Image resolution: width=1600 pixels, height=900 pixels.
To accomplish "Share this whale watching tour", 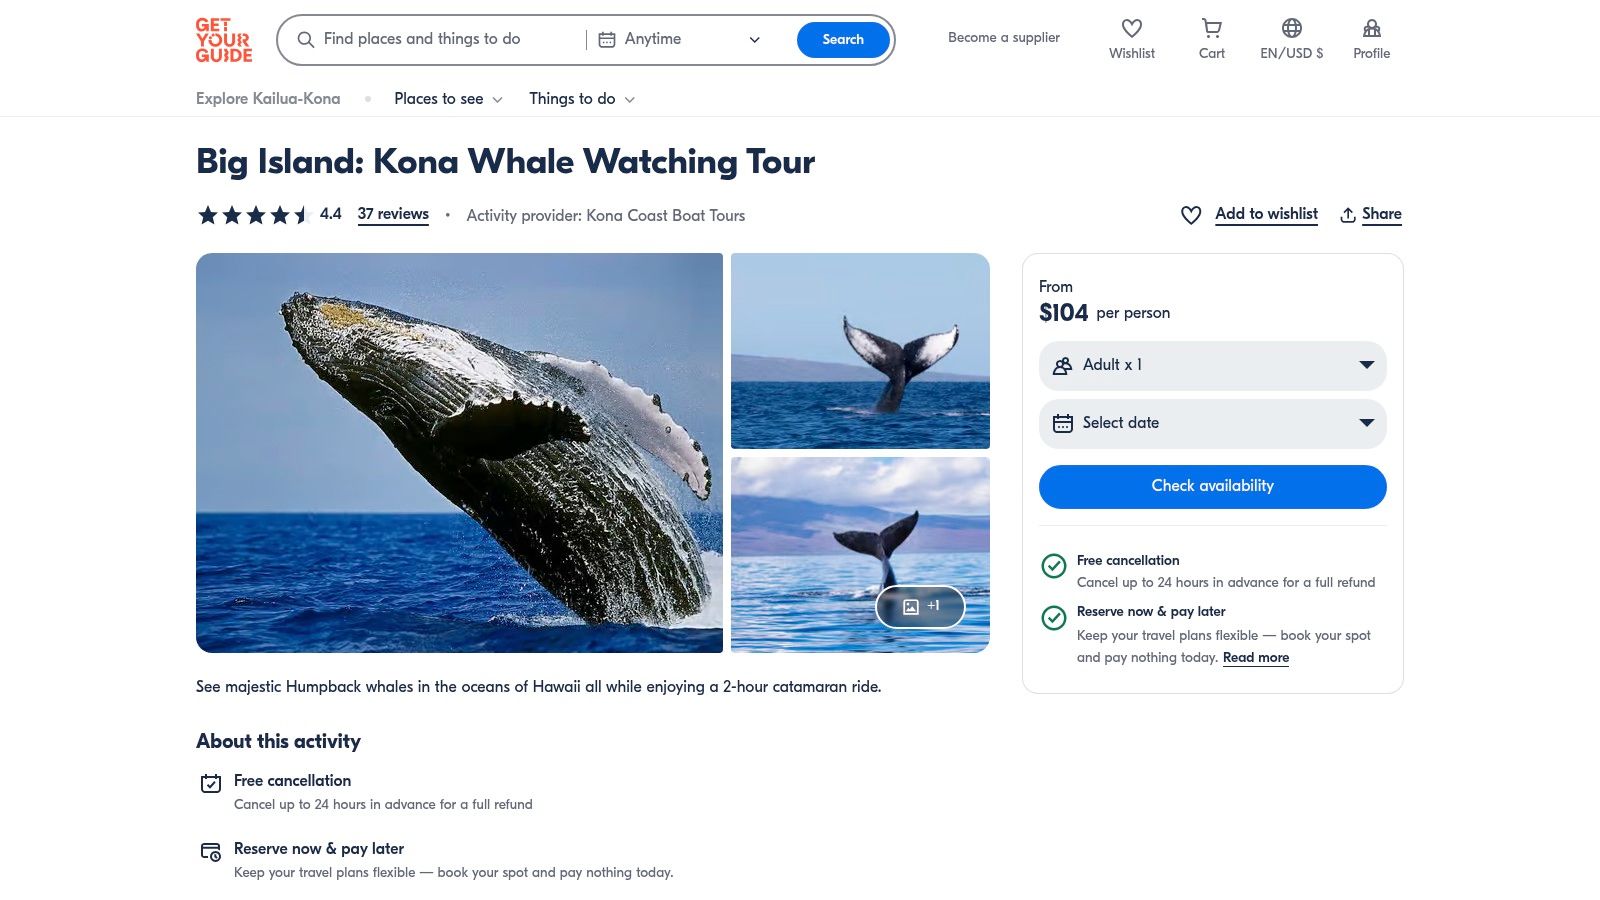I will pos(1370,214).
